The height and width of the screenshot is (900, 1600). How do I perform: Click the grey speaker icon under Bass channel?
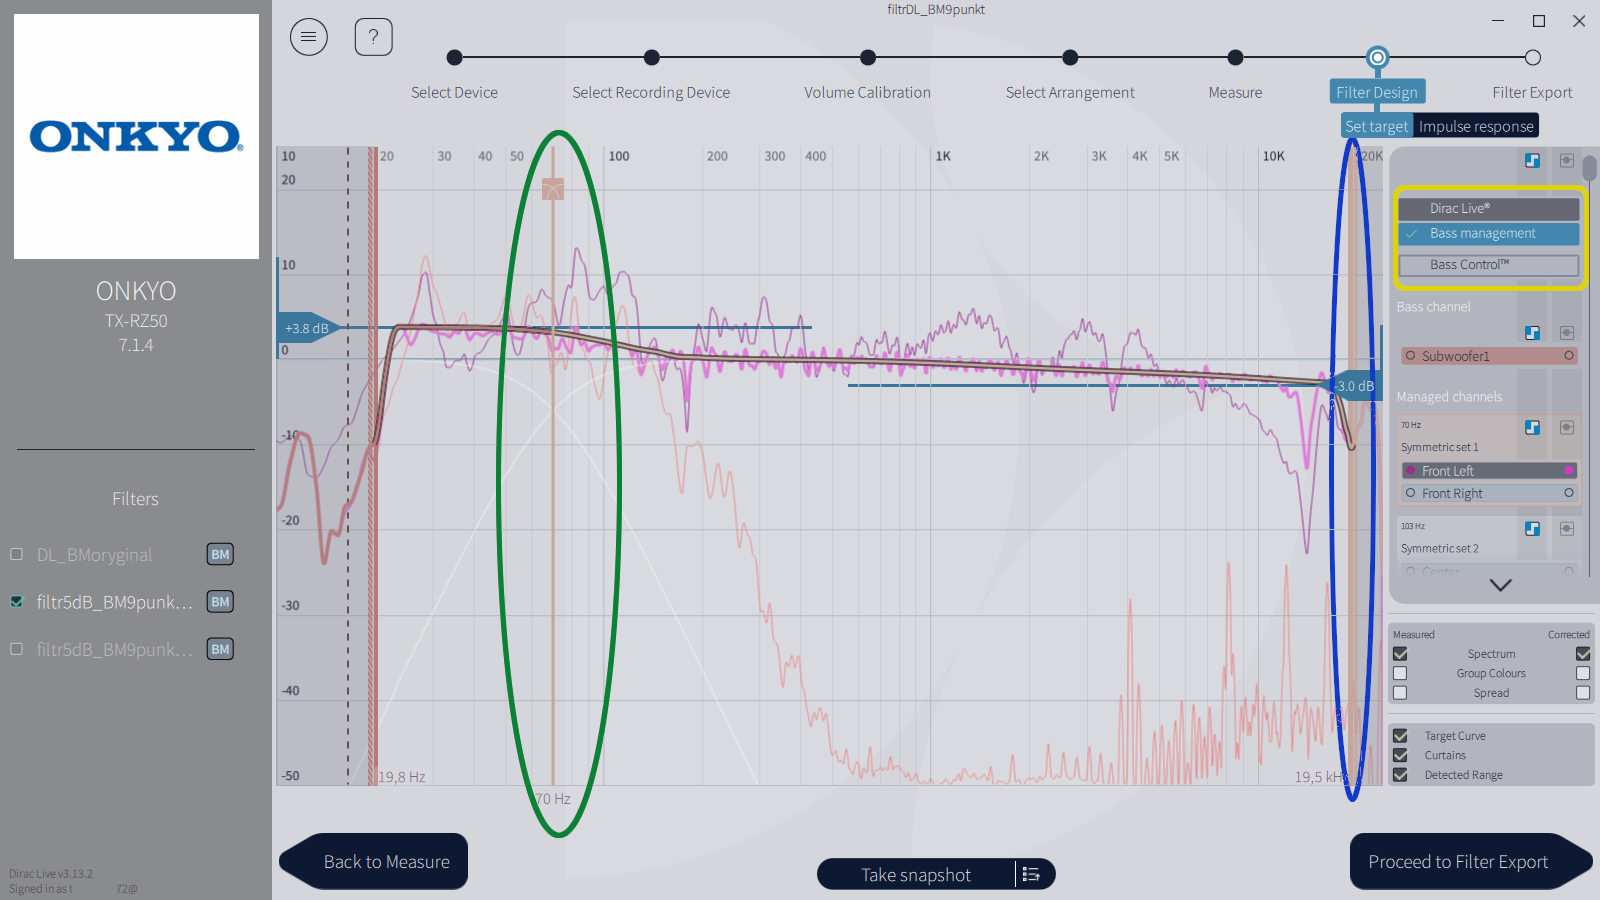coord(1567,332)
